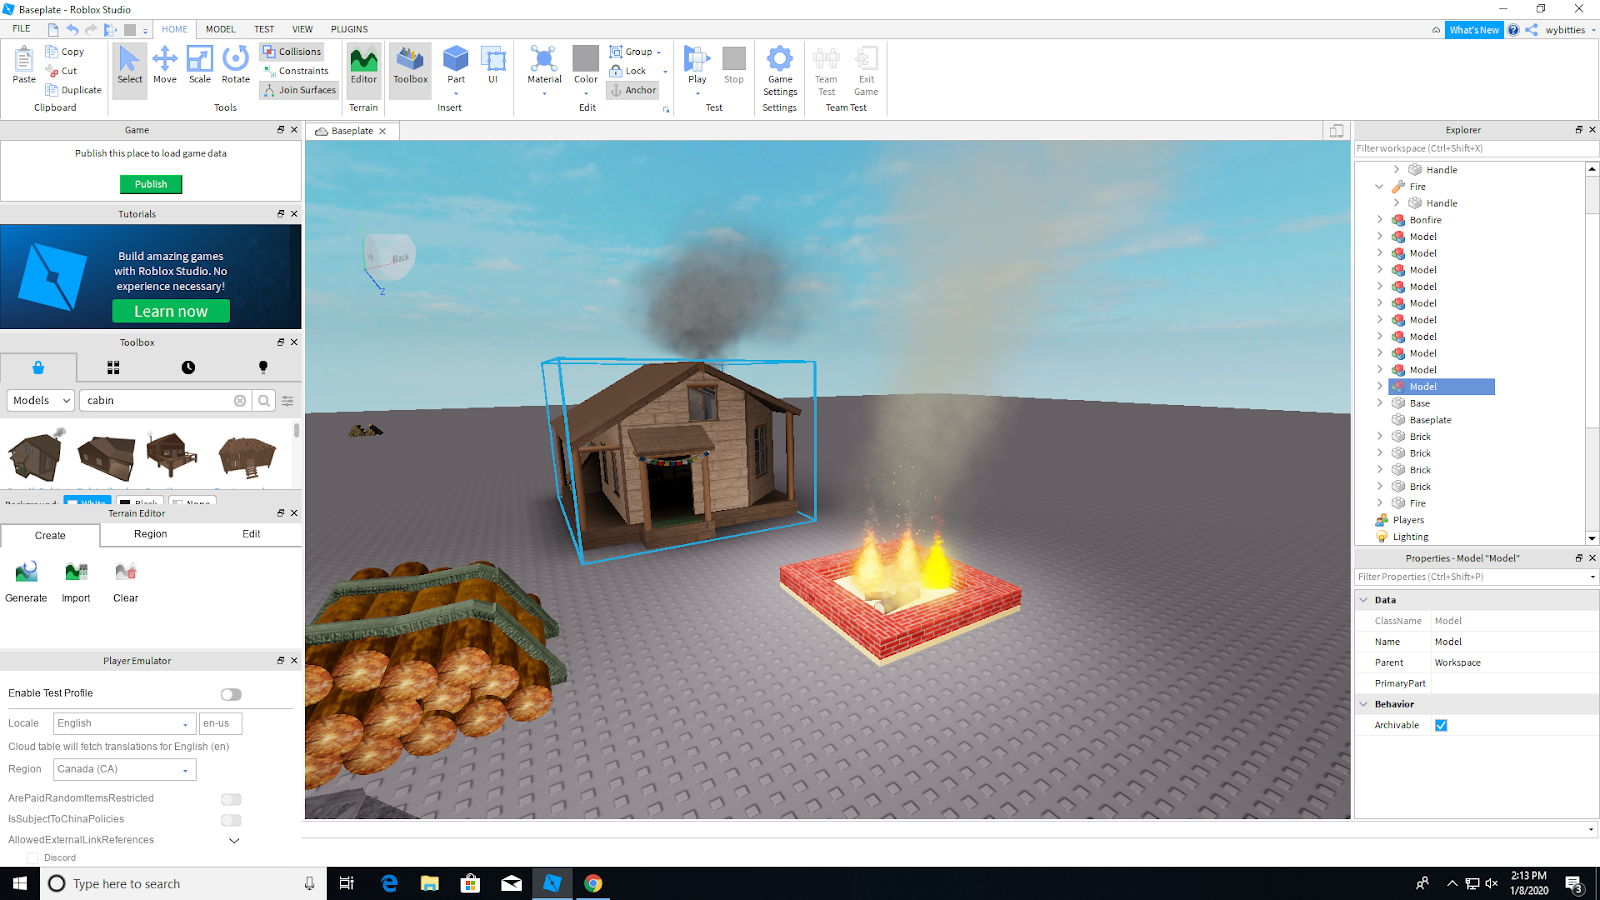Open Toolbox search filter options icon

(x=288, y=401)
